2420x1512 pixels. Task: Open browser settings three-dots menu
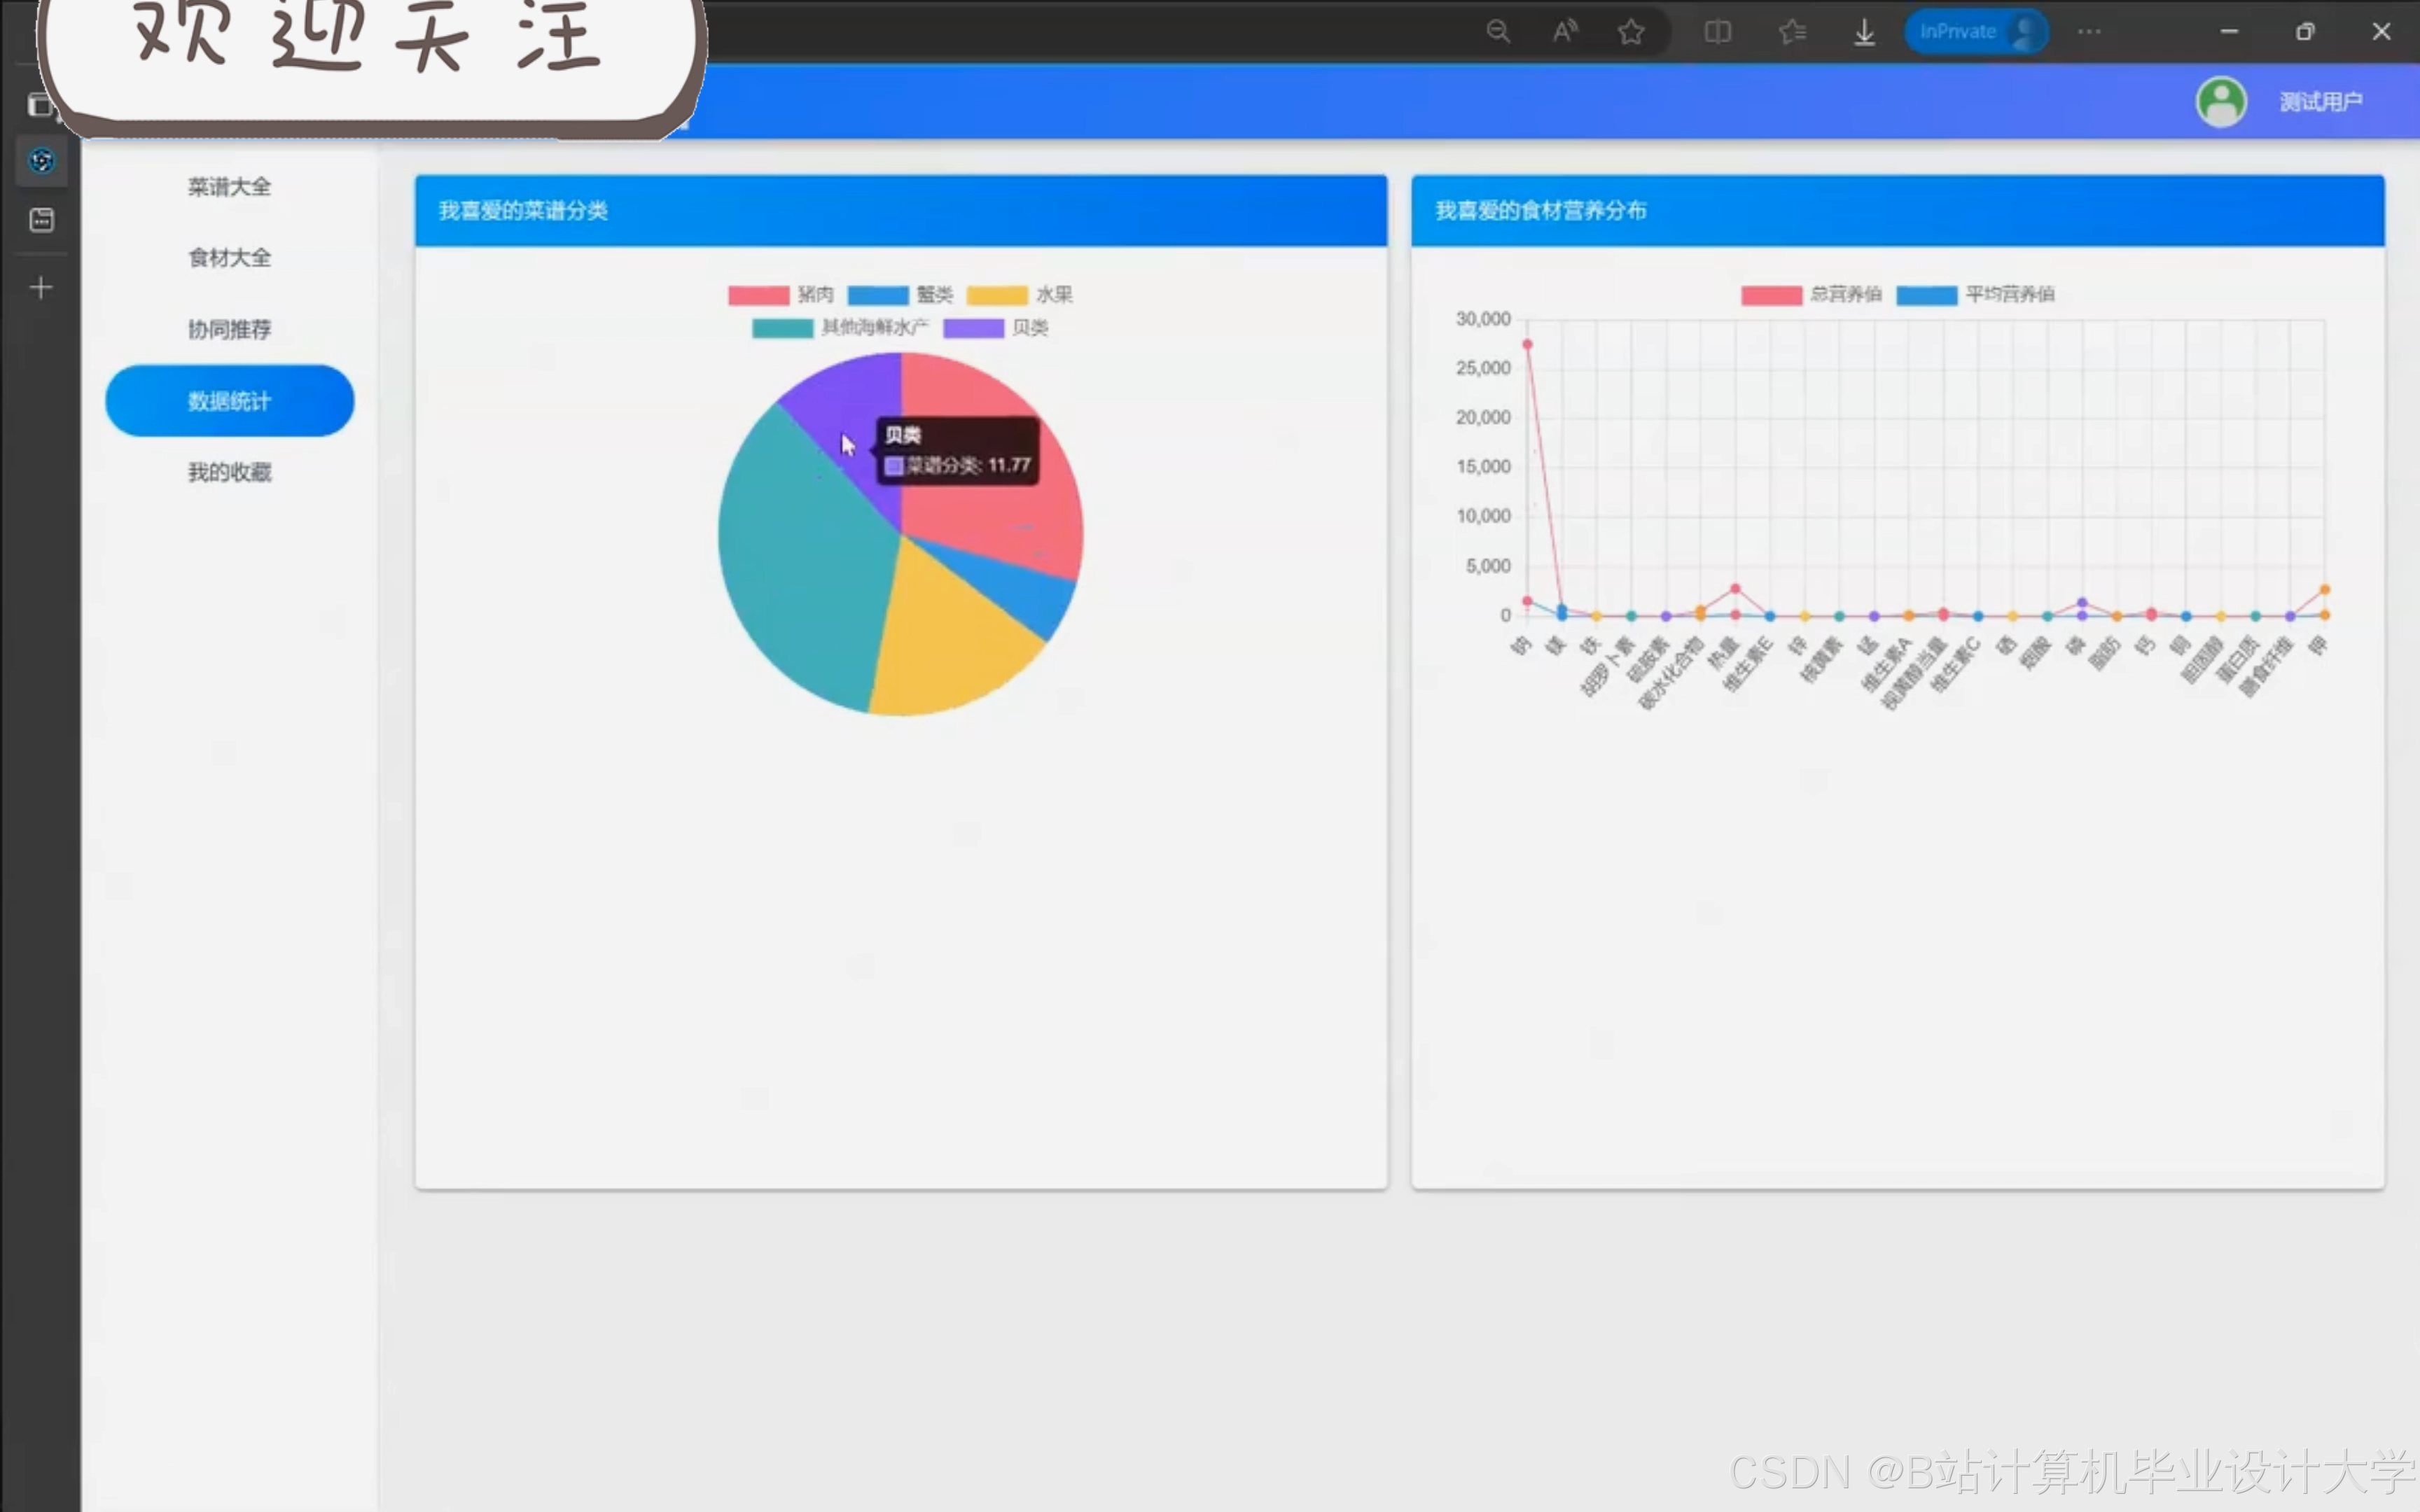coord(2089,32)
